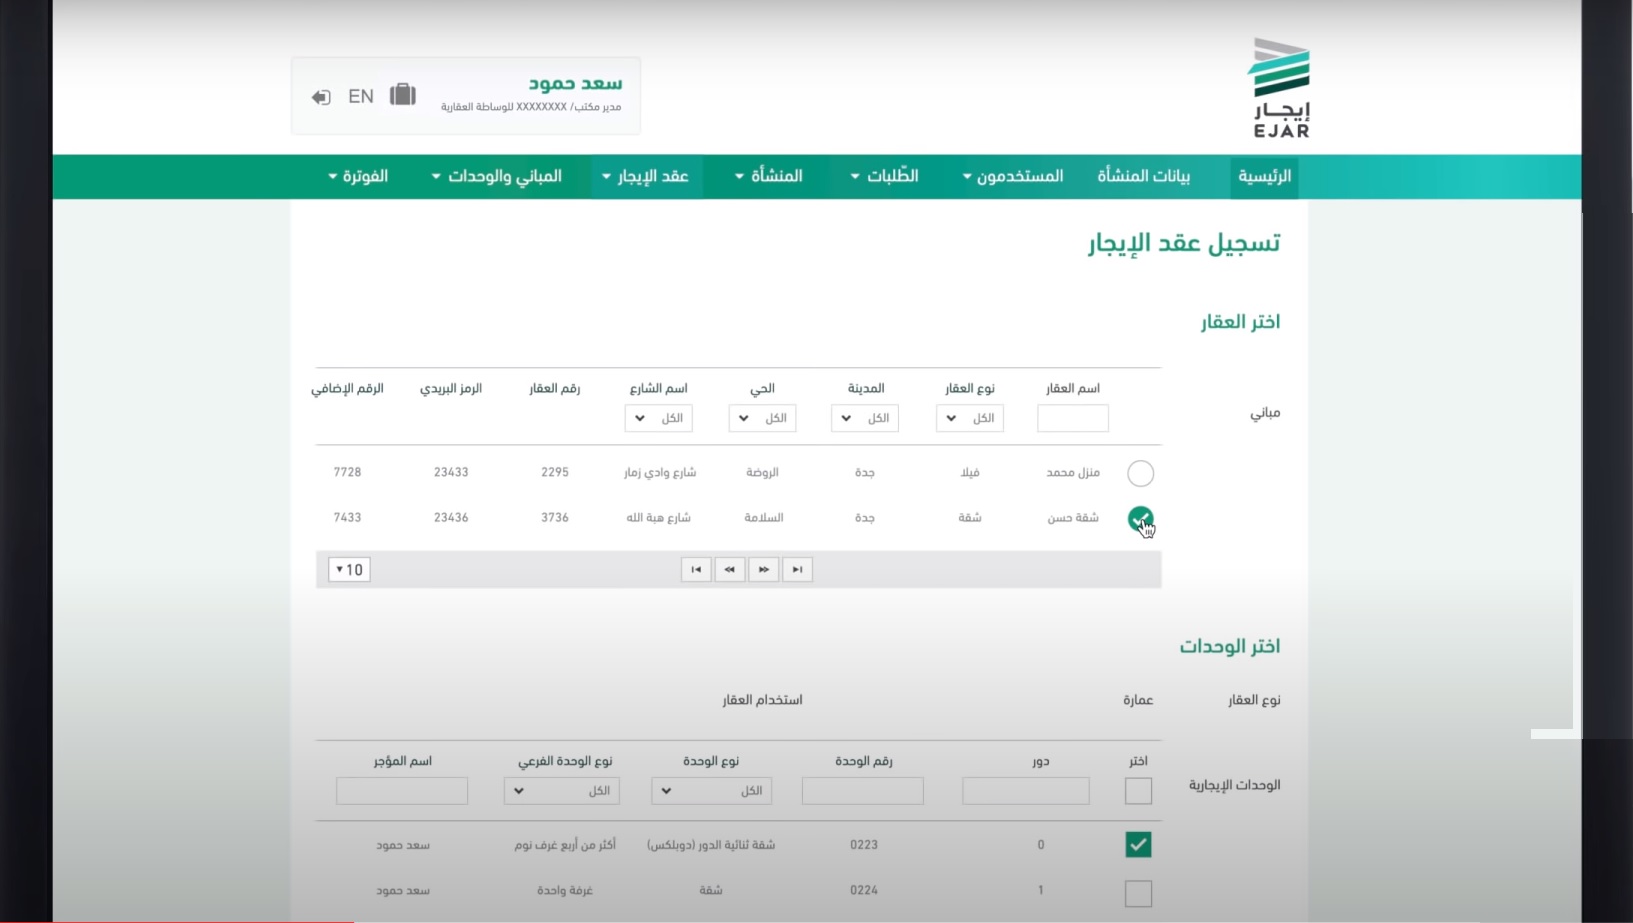The image size is (1633, 923).
Task: Click the district الروضة cell
Action: point(762,472)
